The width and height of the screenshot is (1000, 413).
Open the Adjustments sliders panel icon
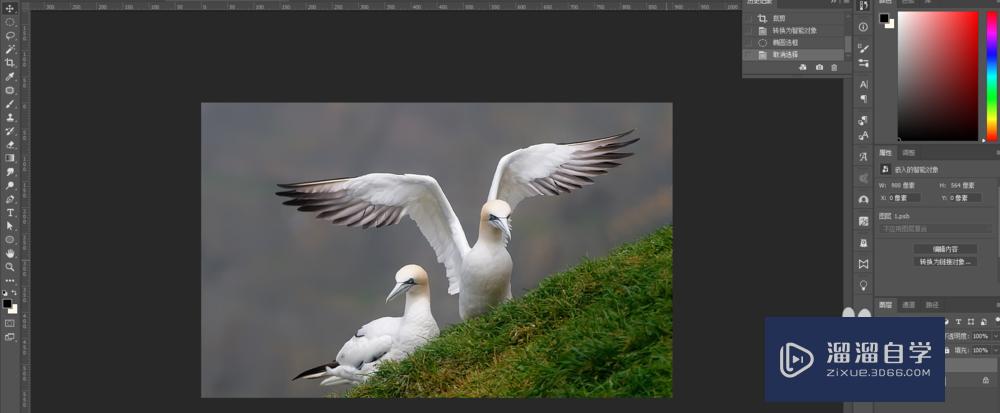click(864, 63)
